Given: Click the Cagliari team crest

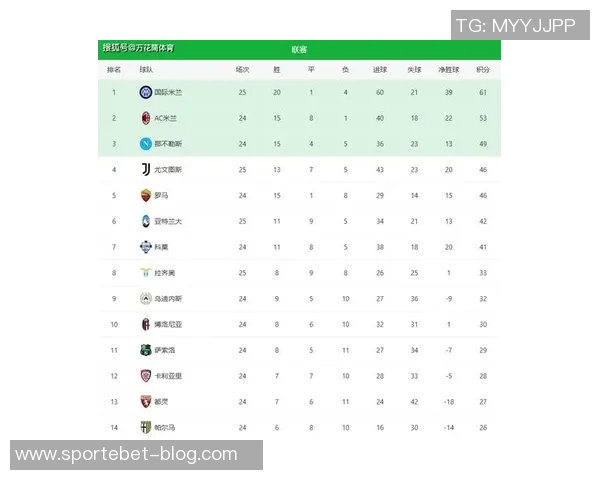Looking at the screenshot, I should [145, 376].
